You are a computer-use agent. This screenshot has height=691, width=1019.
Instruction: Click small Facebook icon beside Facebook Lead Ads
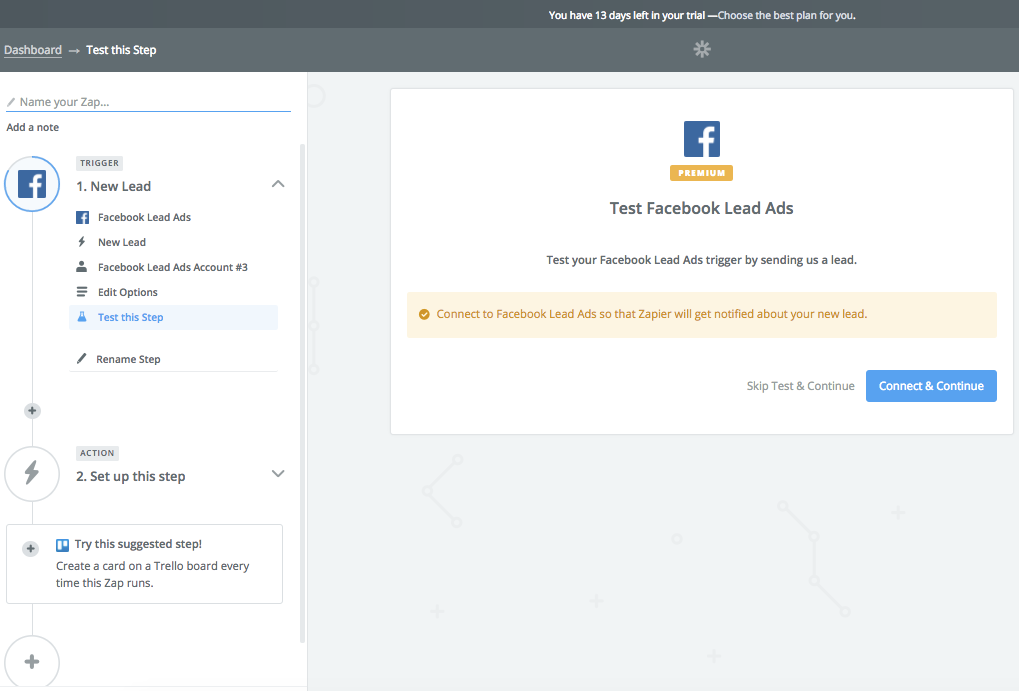[83, 217]
